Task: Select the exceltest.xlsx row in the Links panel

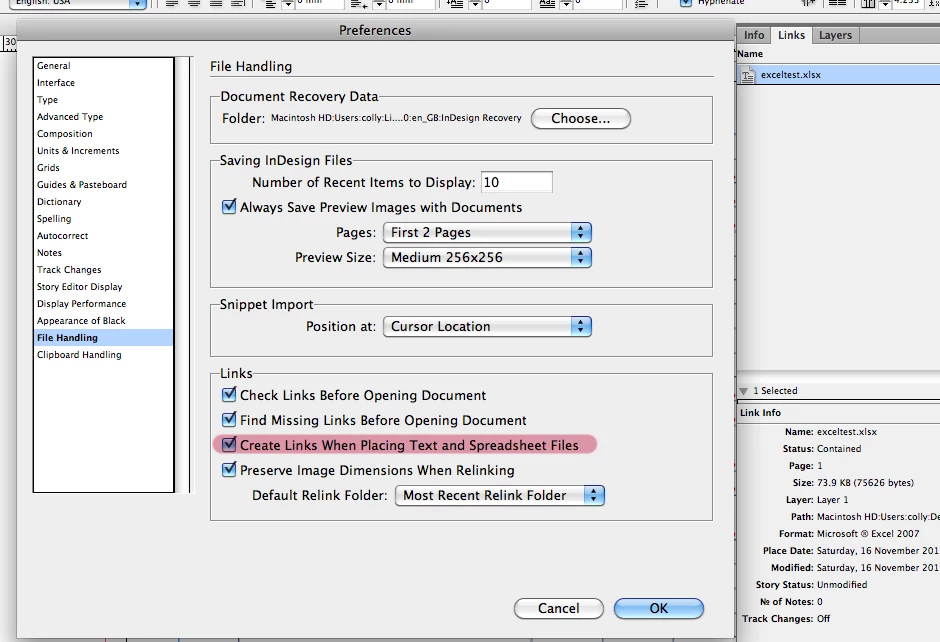Action: pos(838,75)
